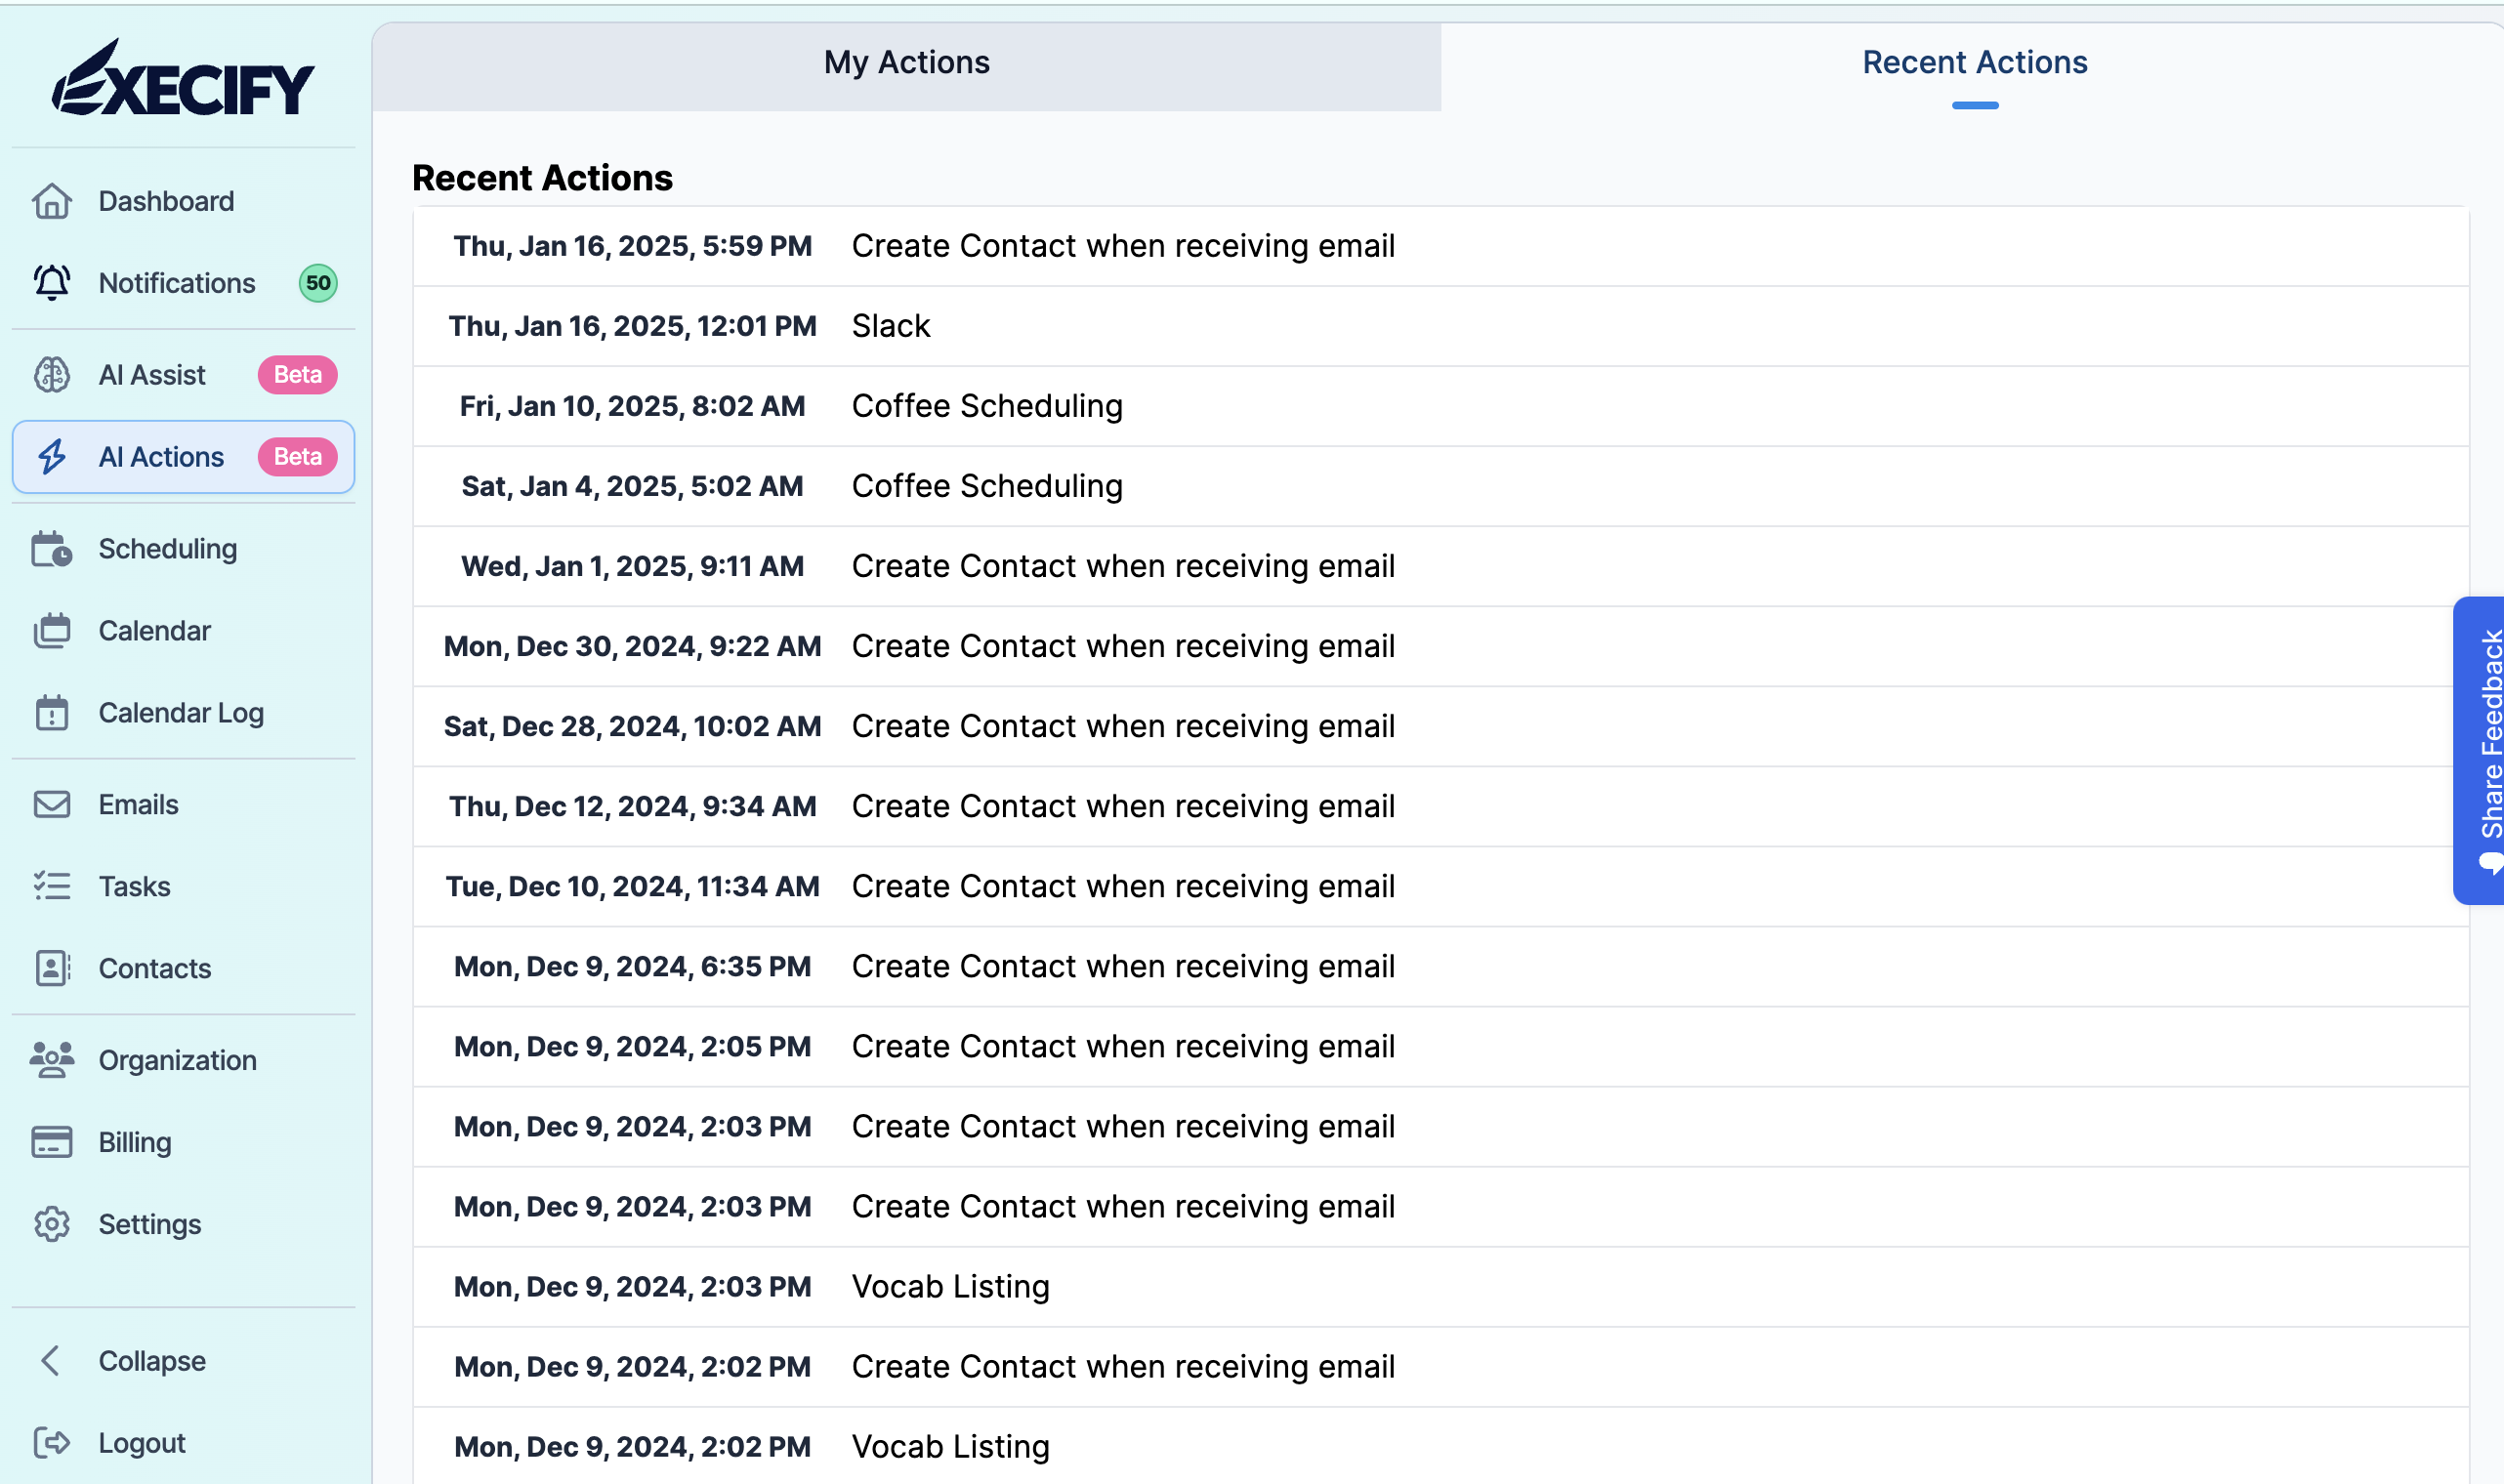This screenshot has height=1484, width=2504.
Task: Click the green 50 notifications badge
Action: (318, 283)
